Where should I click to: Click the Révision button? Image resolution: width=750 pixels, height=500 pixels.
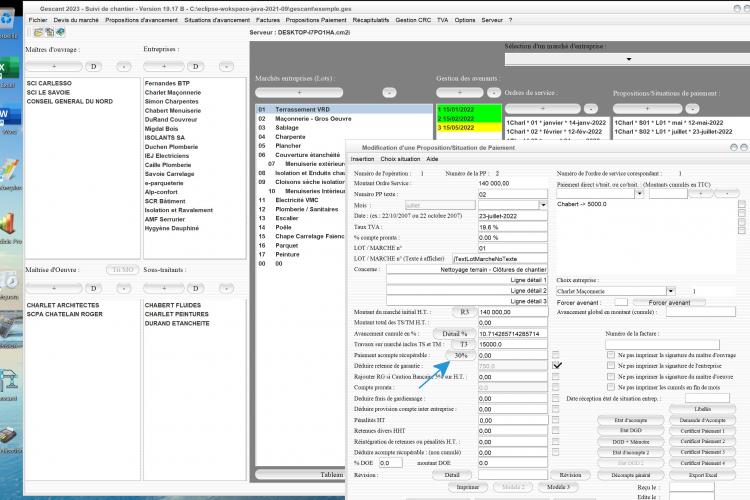[x=570, y=475]
